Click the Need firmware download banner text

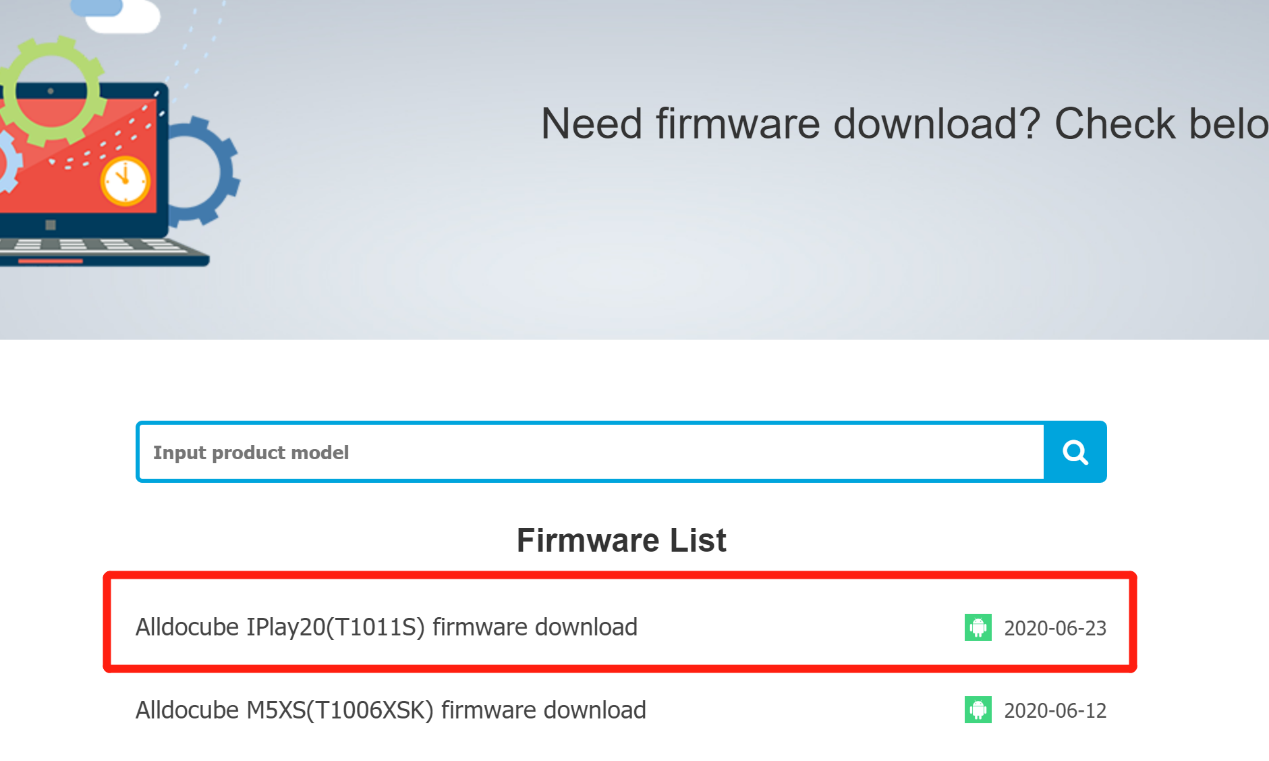tap(900, 124)
